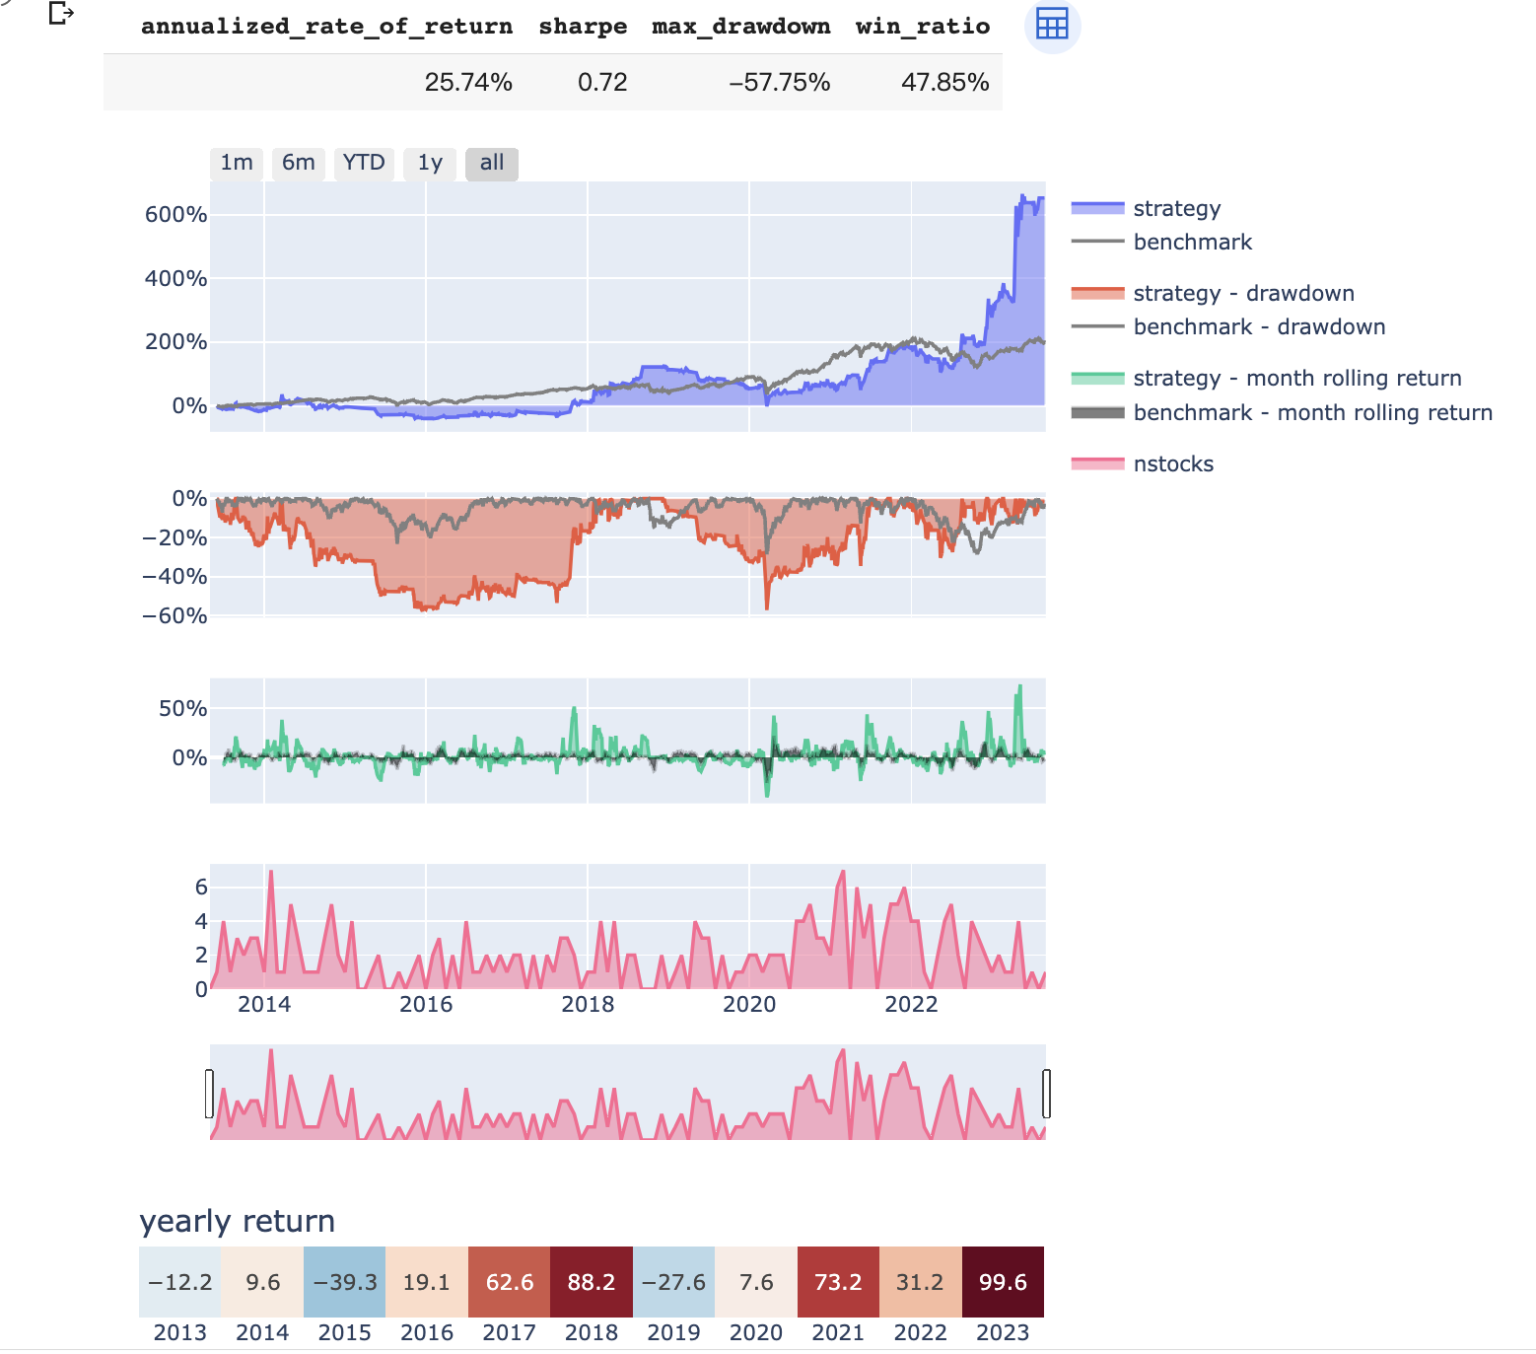Toggle the nstocks legend entry
The width and height of the screenshot is (1536, 1354).
1173,464
